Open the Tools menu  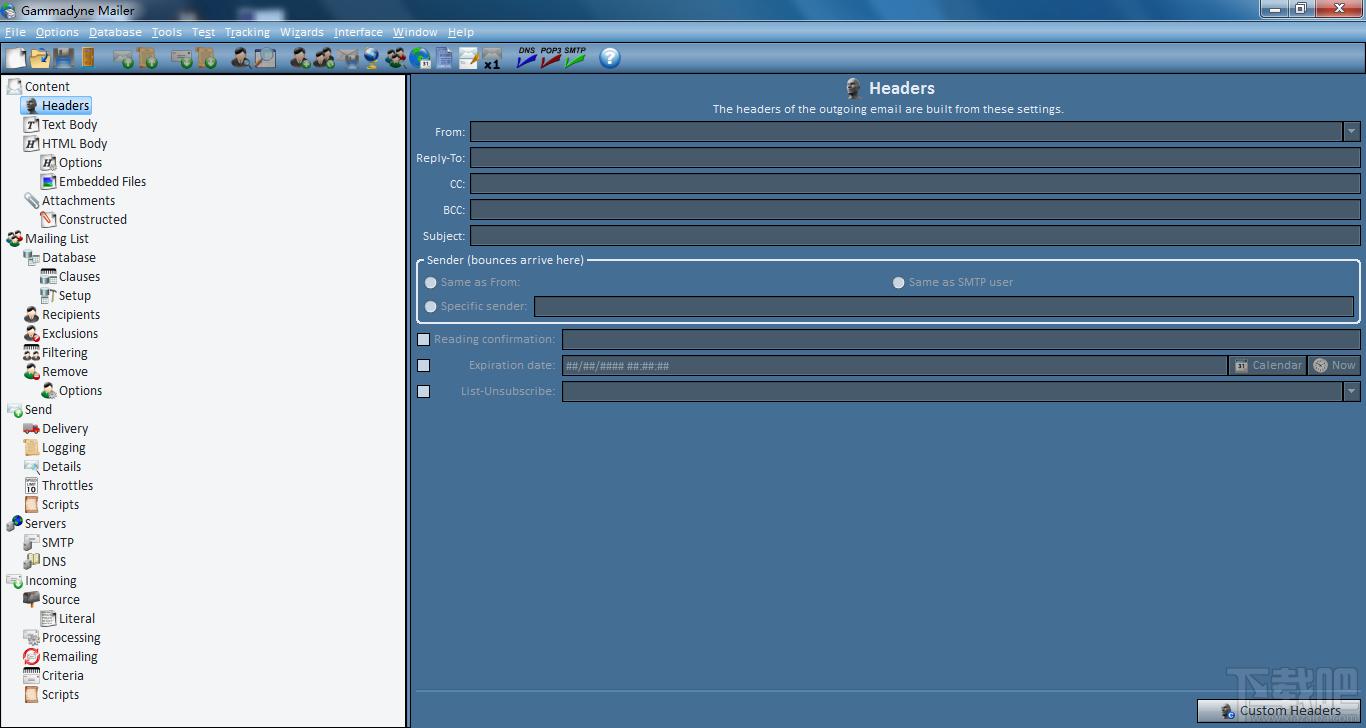tap(167, 32)
